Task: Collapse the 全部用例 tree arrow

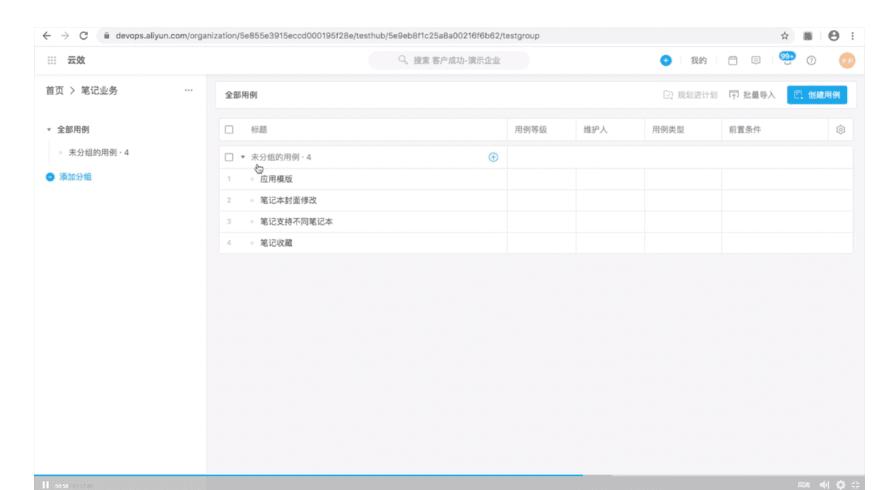Action: (48, 129)
